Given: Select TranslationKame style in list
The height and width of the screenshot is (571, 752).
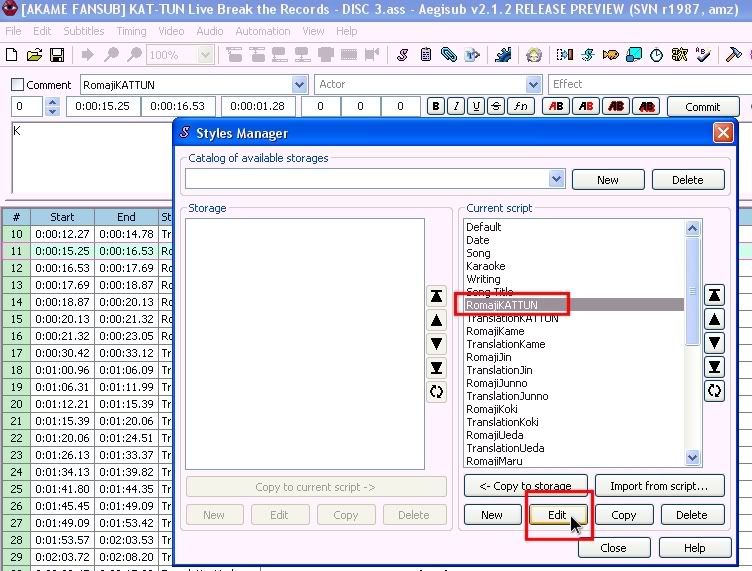Looking at the screenshot, I should click(505, 344).
